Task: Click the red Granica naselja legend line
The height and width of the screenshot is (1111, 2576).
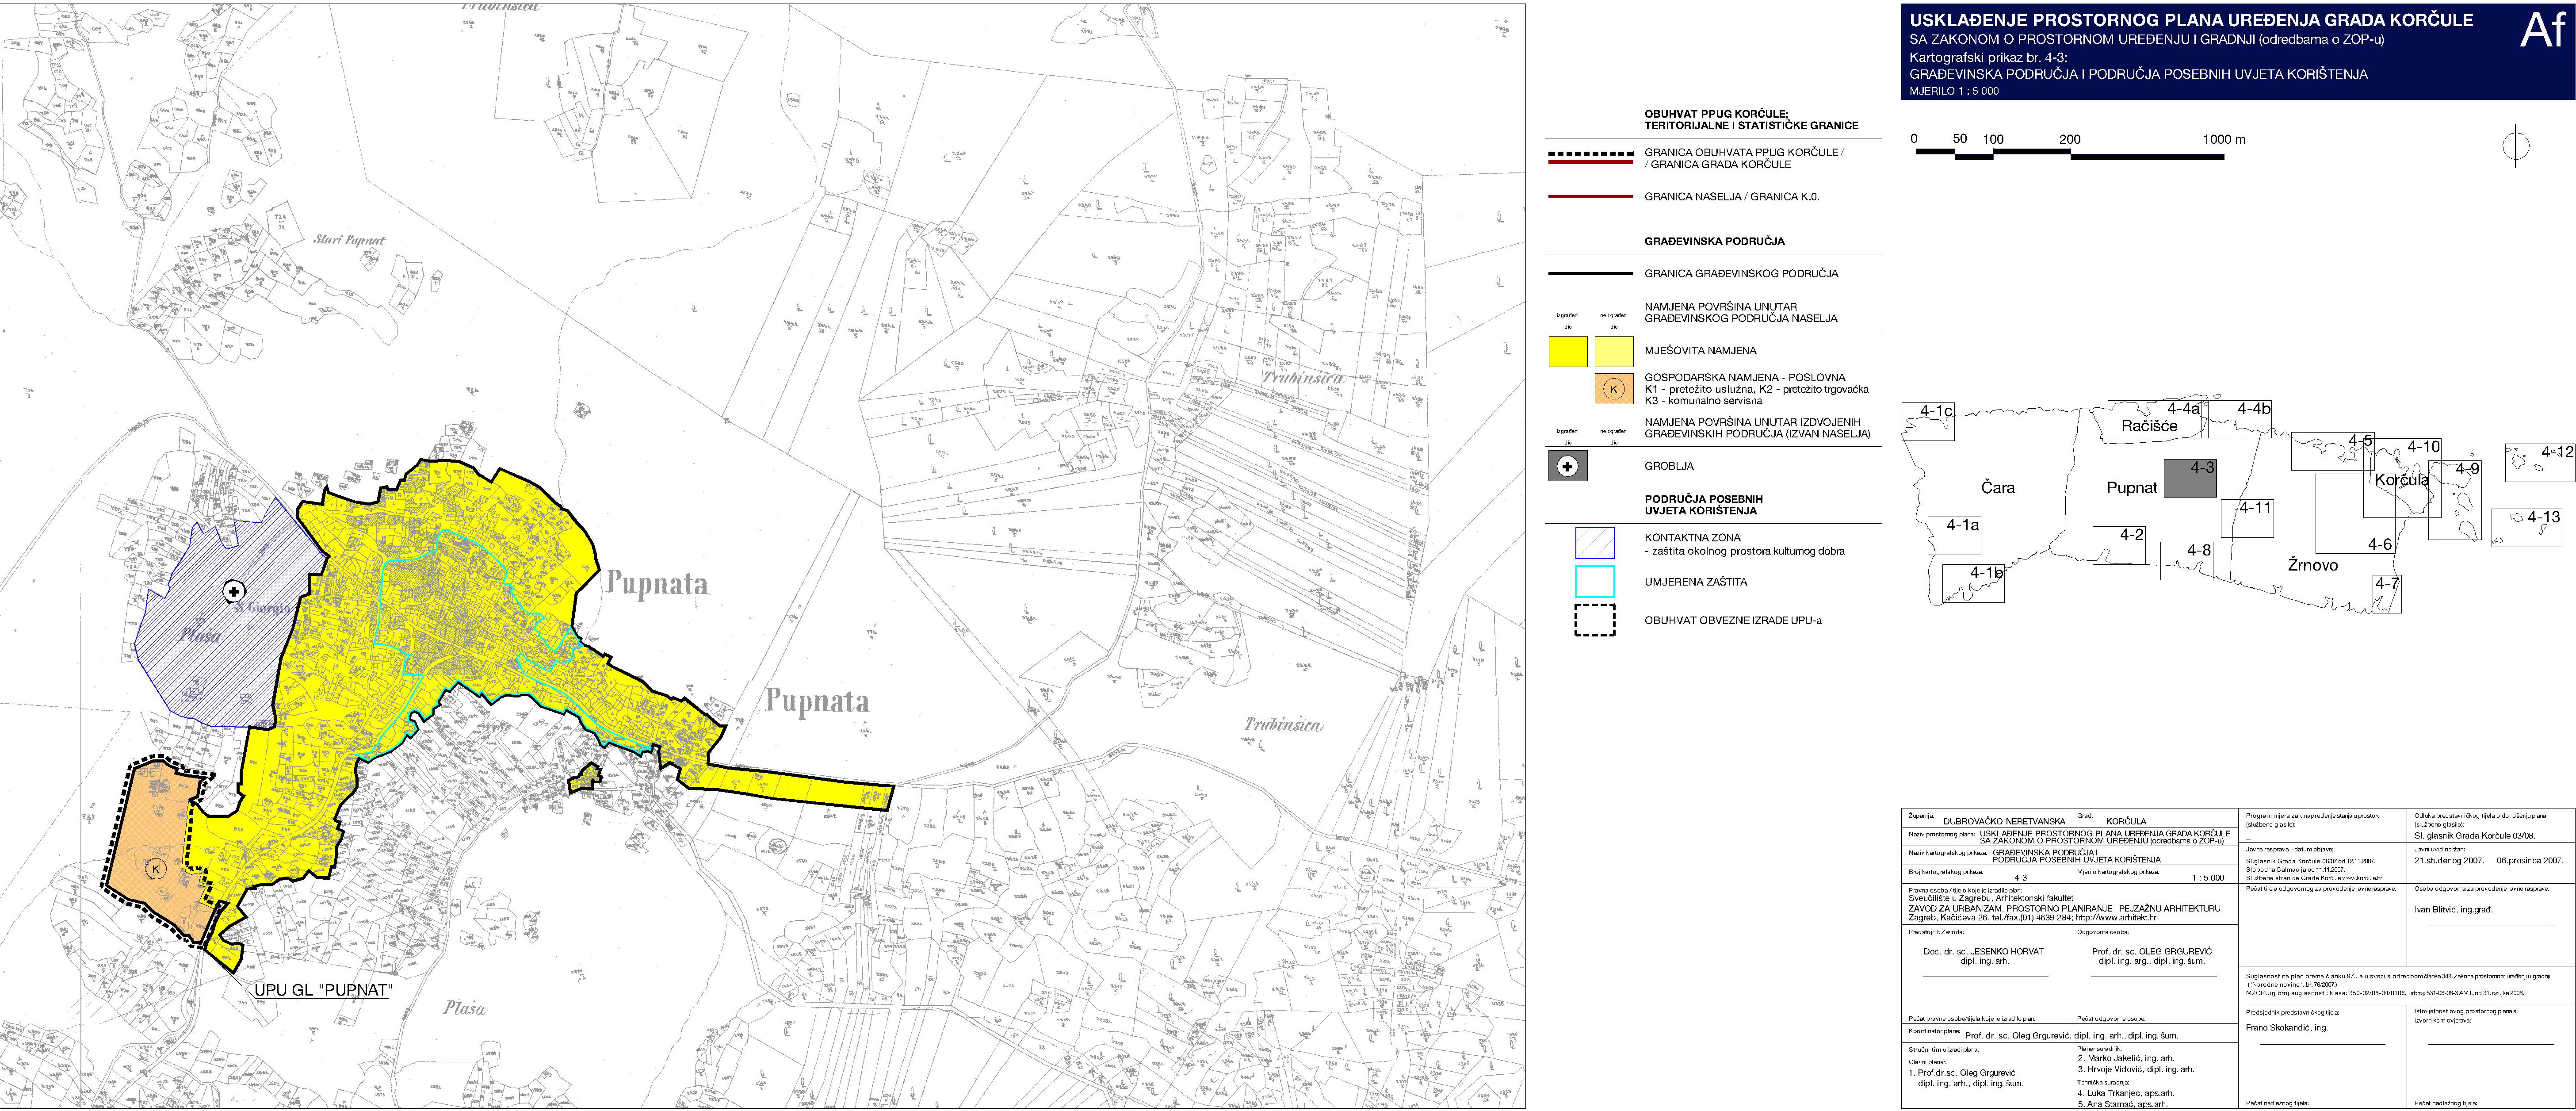Action: coord(1590,197)
